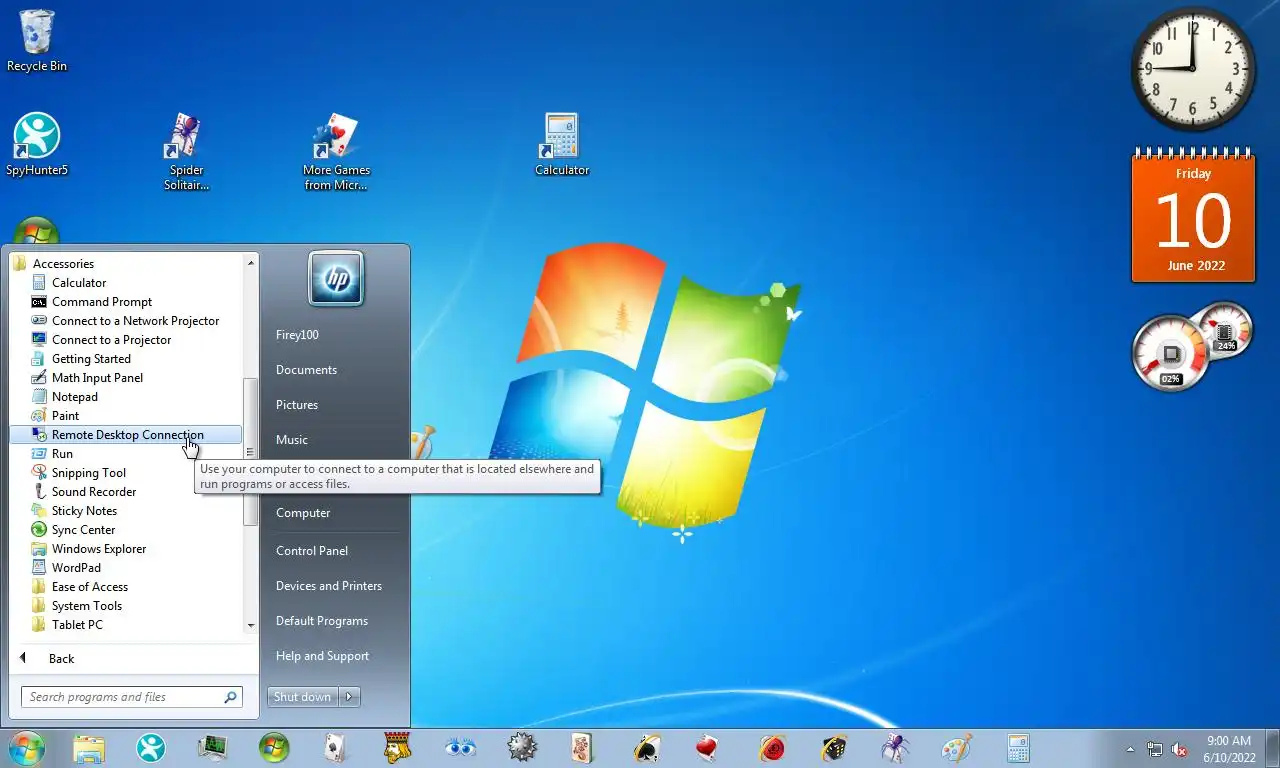Viewport: 1280px width, 768px height.
Task: Click the Shut down button
Action: pyautogui.click(x=303, y=697)
